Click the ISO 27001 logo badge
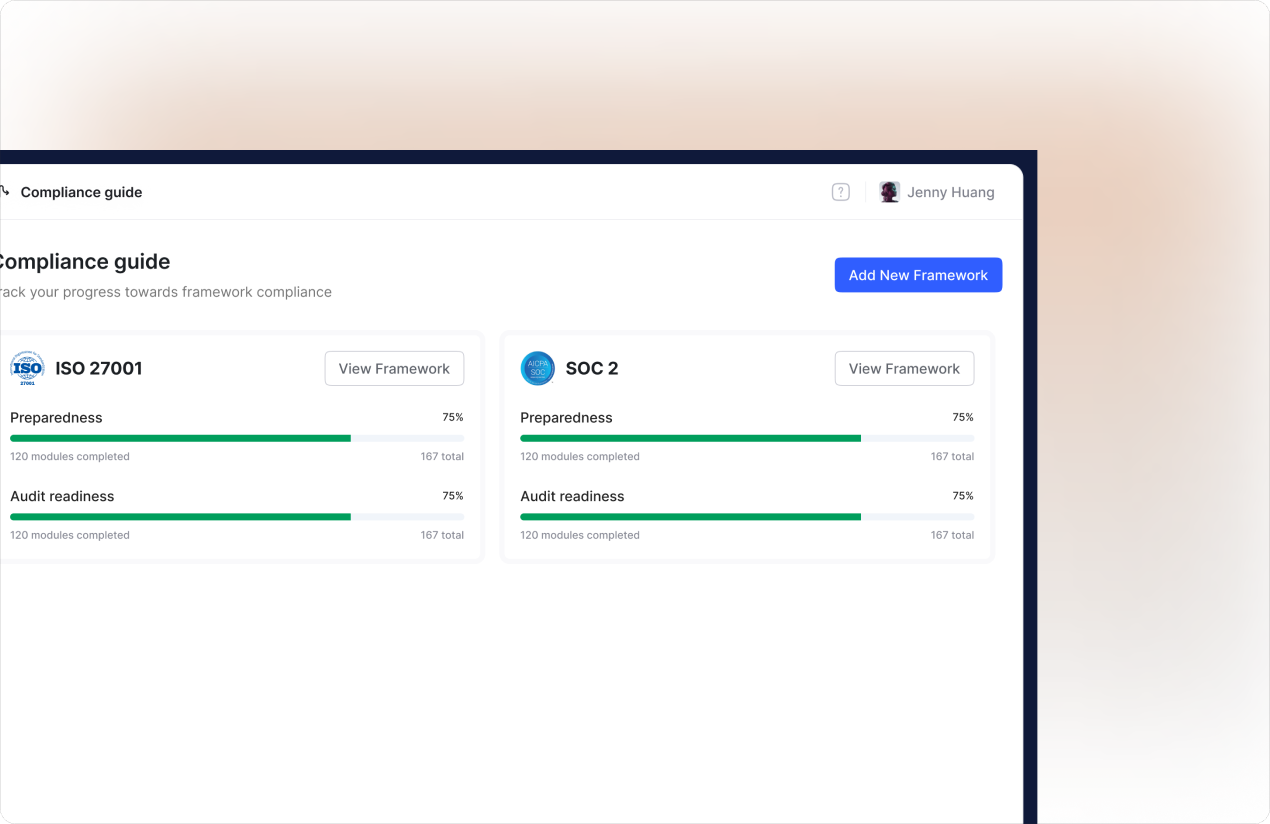This screenshot has width=1270, height=824. click(x=27, y=368)
